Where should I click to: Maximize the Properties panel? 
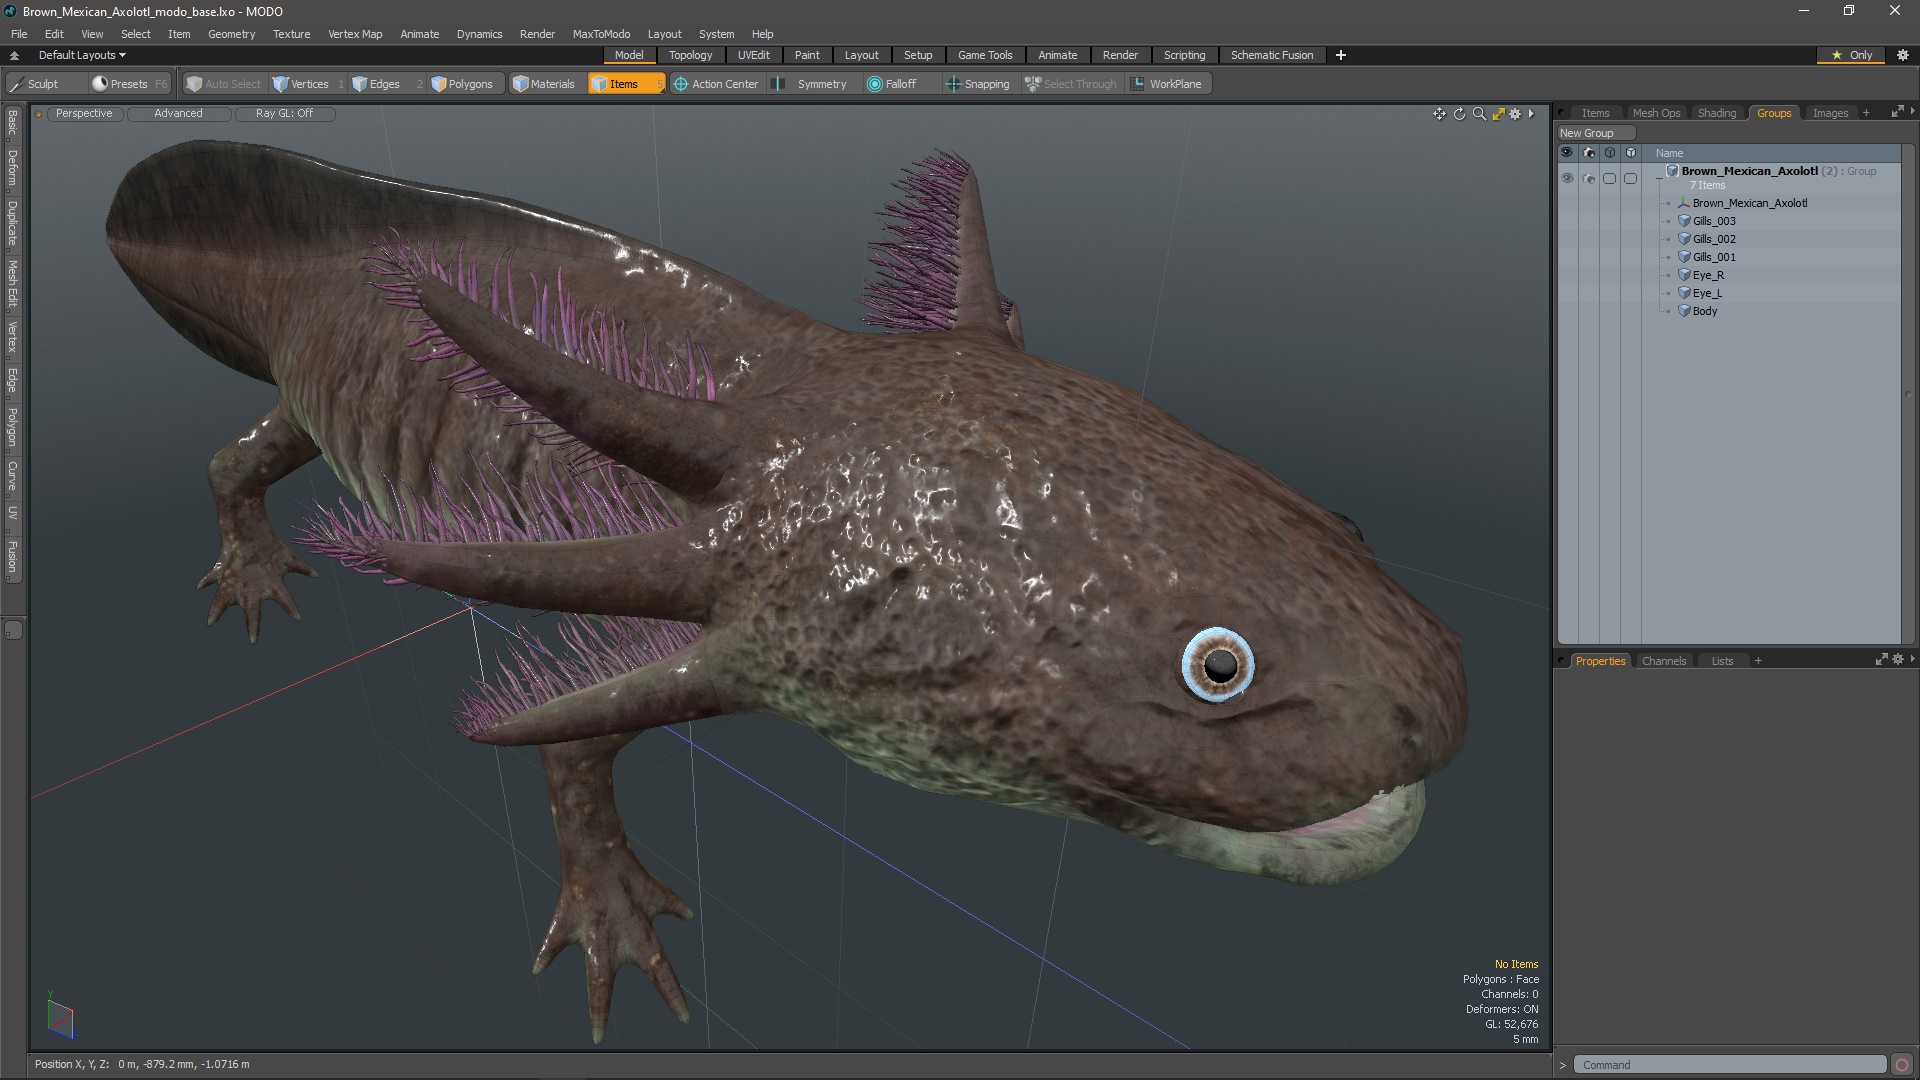click(1881, 660)
